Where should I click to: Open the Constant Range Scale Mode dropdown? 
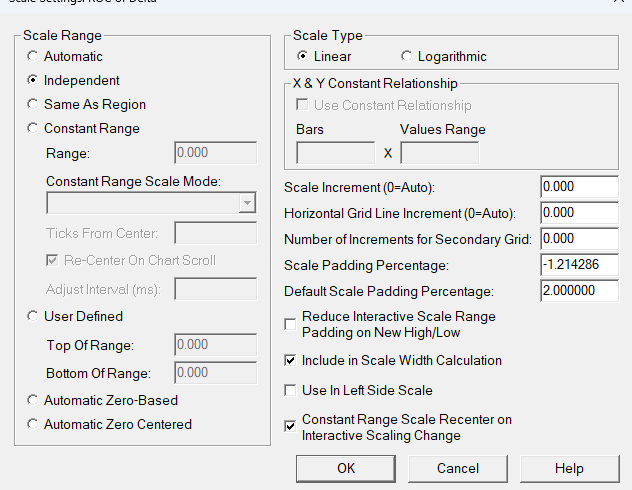click(247, 204)
